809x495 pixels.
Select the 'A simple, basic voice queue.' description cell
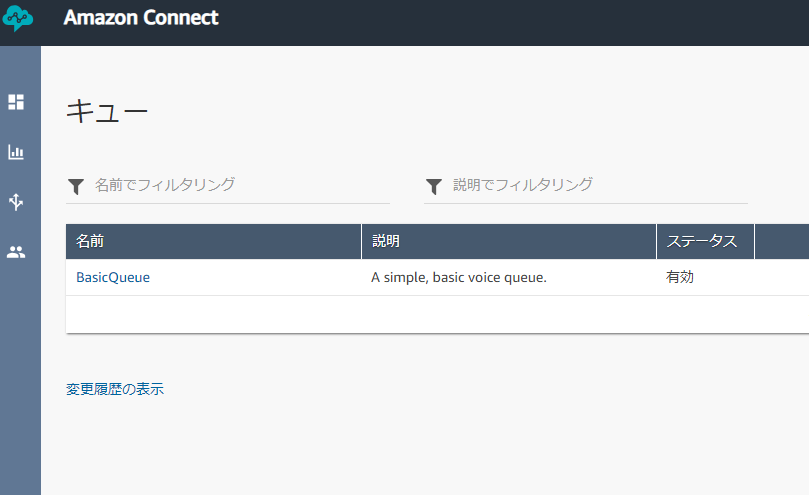[x=459, y=277]
